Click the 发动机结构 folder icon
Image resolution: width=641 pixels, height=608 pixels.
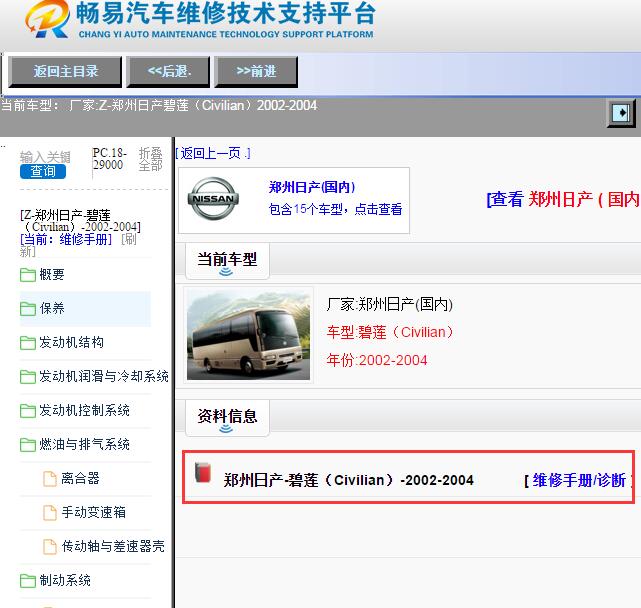[28, 343]
